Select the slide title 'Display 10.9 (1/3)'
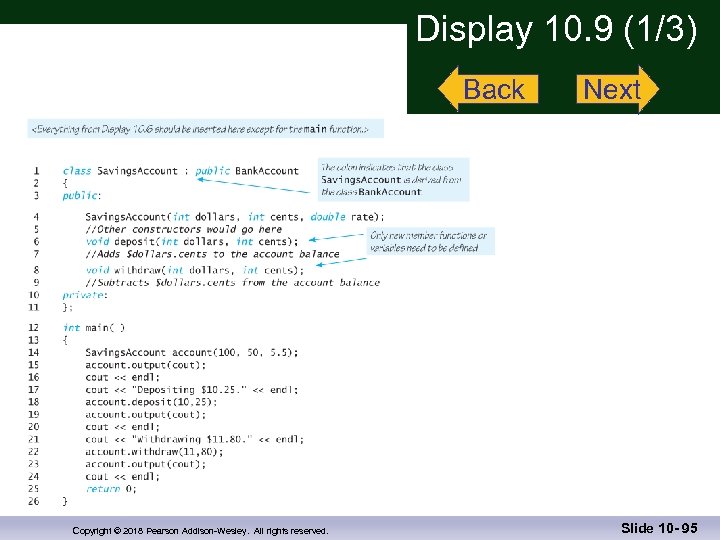This screenshot has height=540, width=720. click(556, 29)
